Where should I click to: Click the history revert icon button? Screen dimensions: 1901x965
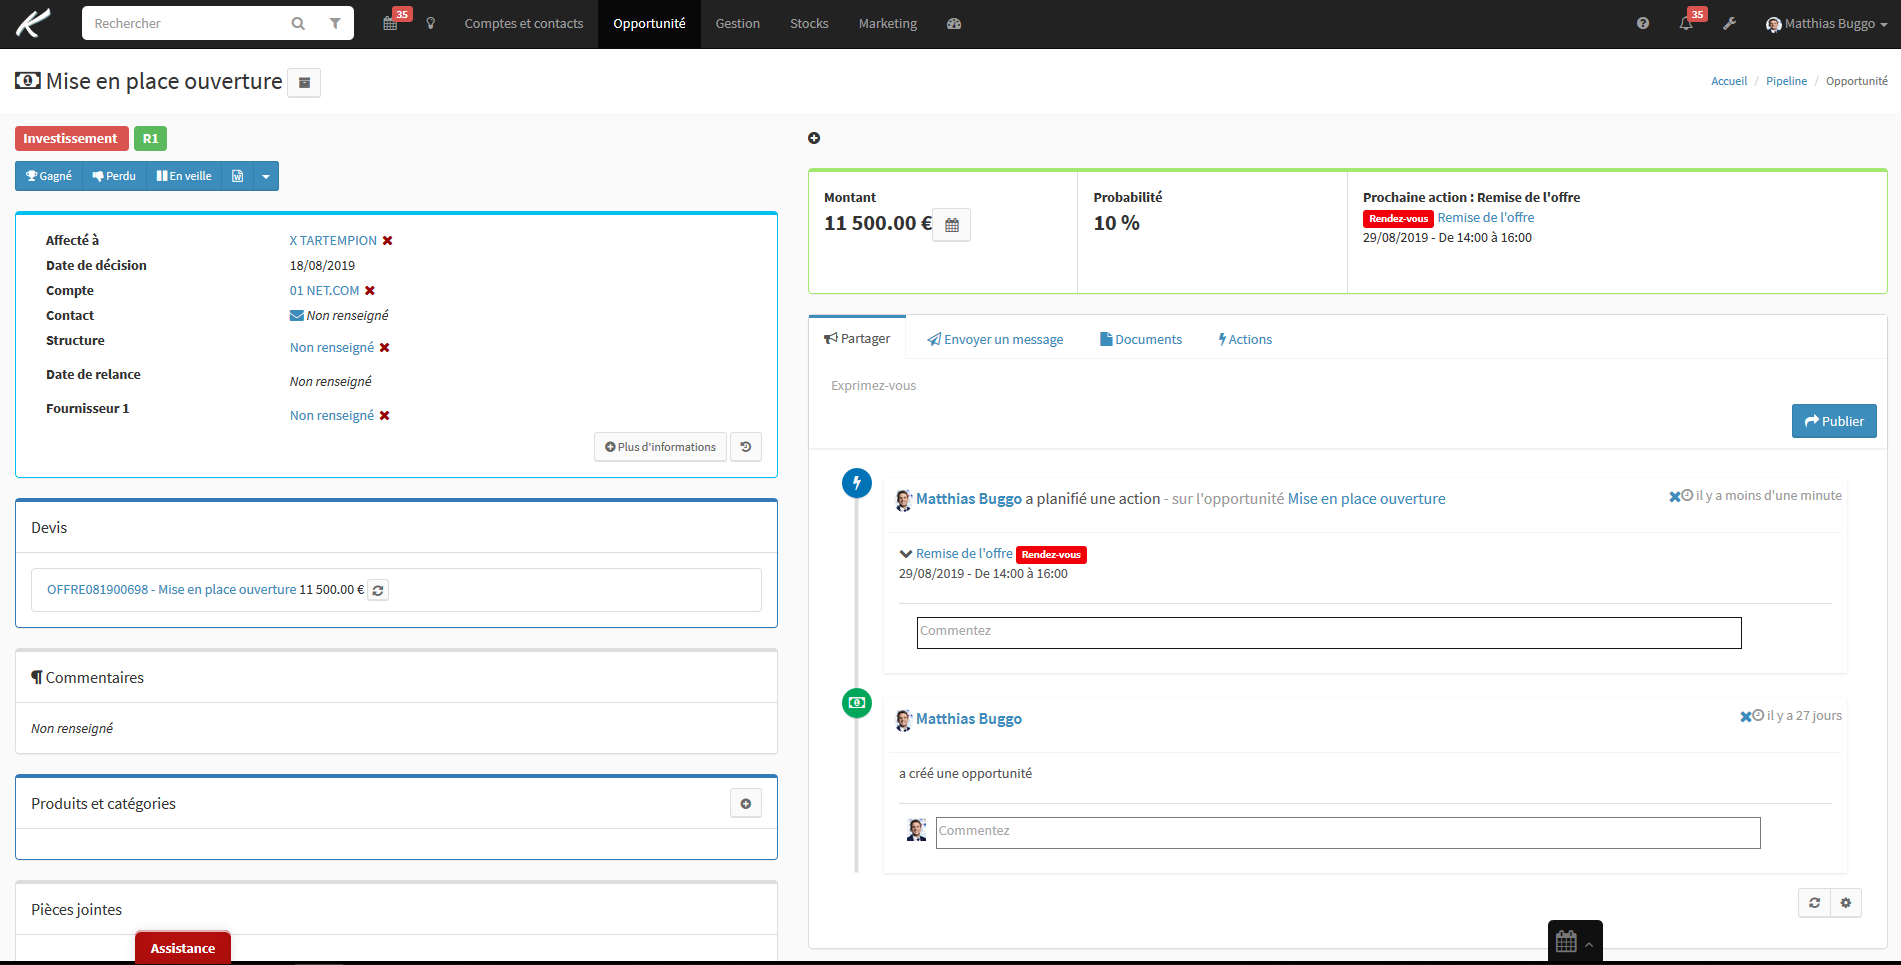point(746,447)
